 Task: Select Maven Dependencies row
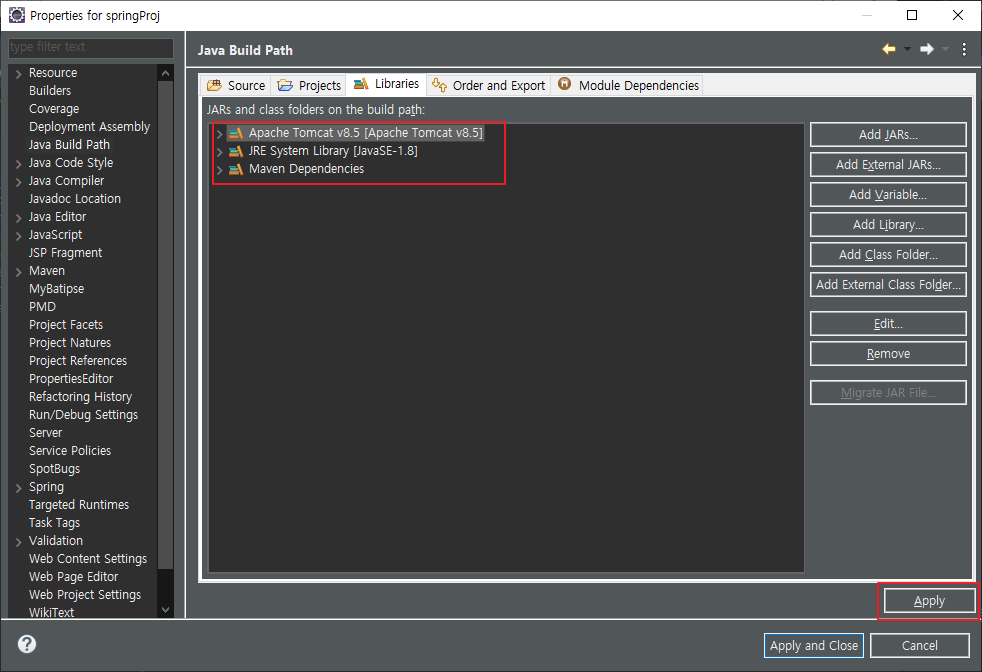click(306, 169)
